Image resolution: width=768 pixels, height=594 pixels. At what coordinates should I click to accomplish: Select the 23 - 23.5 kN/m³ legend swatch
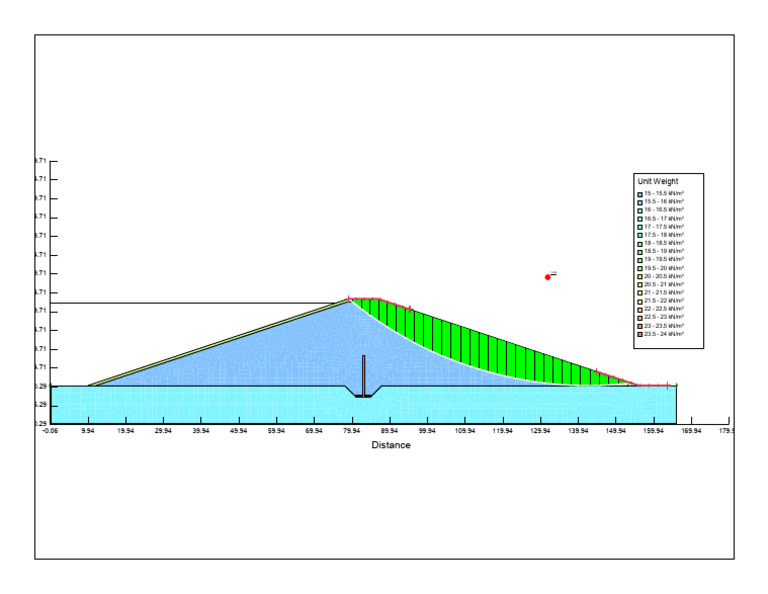point(640,326)
